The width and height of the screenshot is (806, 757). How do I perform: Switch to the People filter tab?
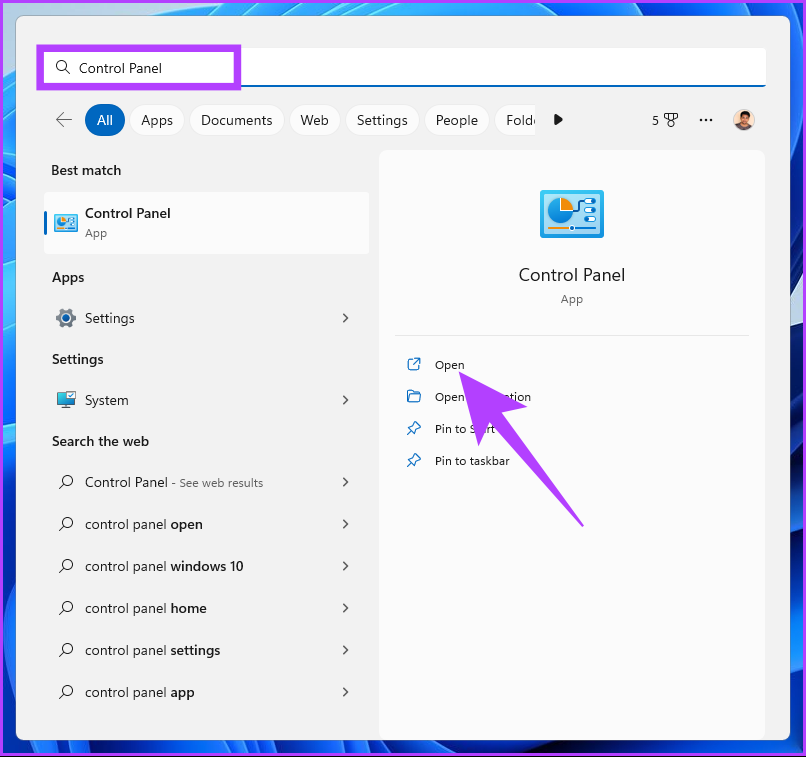[x=456, y=120]
